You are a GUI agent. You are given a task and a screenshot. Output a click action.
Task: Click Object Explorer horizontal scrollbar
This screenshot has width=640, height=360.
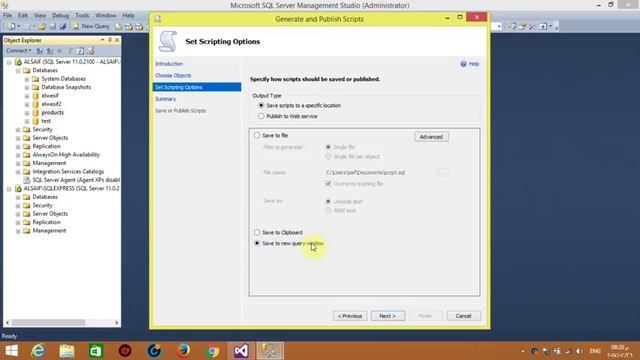click(48, 323)
